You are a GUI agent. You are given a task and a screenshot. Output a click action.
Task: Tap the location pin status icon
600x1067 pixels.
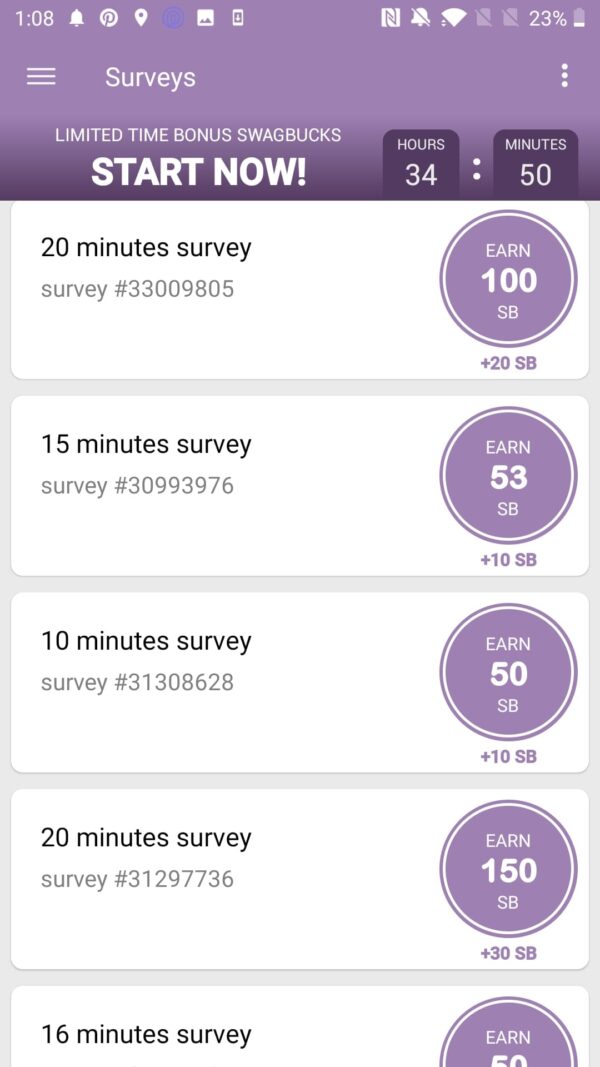point(141,18)
